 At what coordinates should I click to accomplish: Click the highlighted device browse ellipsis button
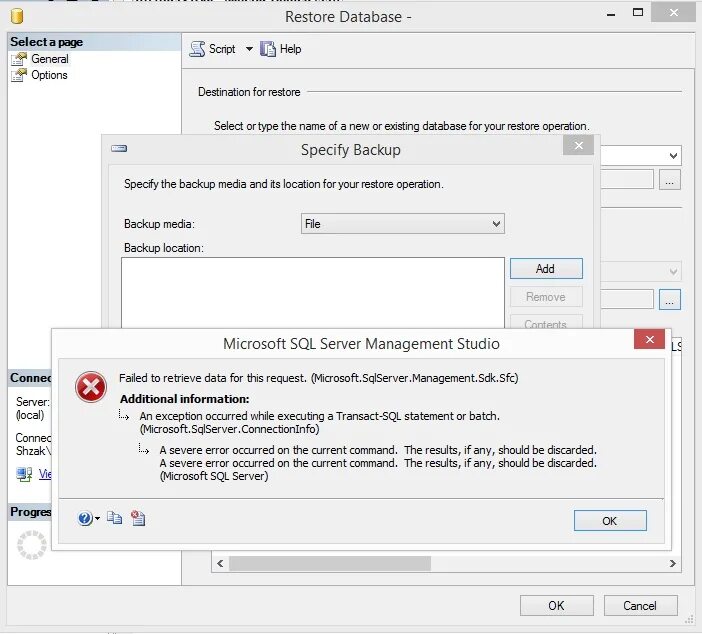pyautogui.click(x=669, y=300)
